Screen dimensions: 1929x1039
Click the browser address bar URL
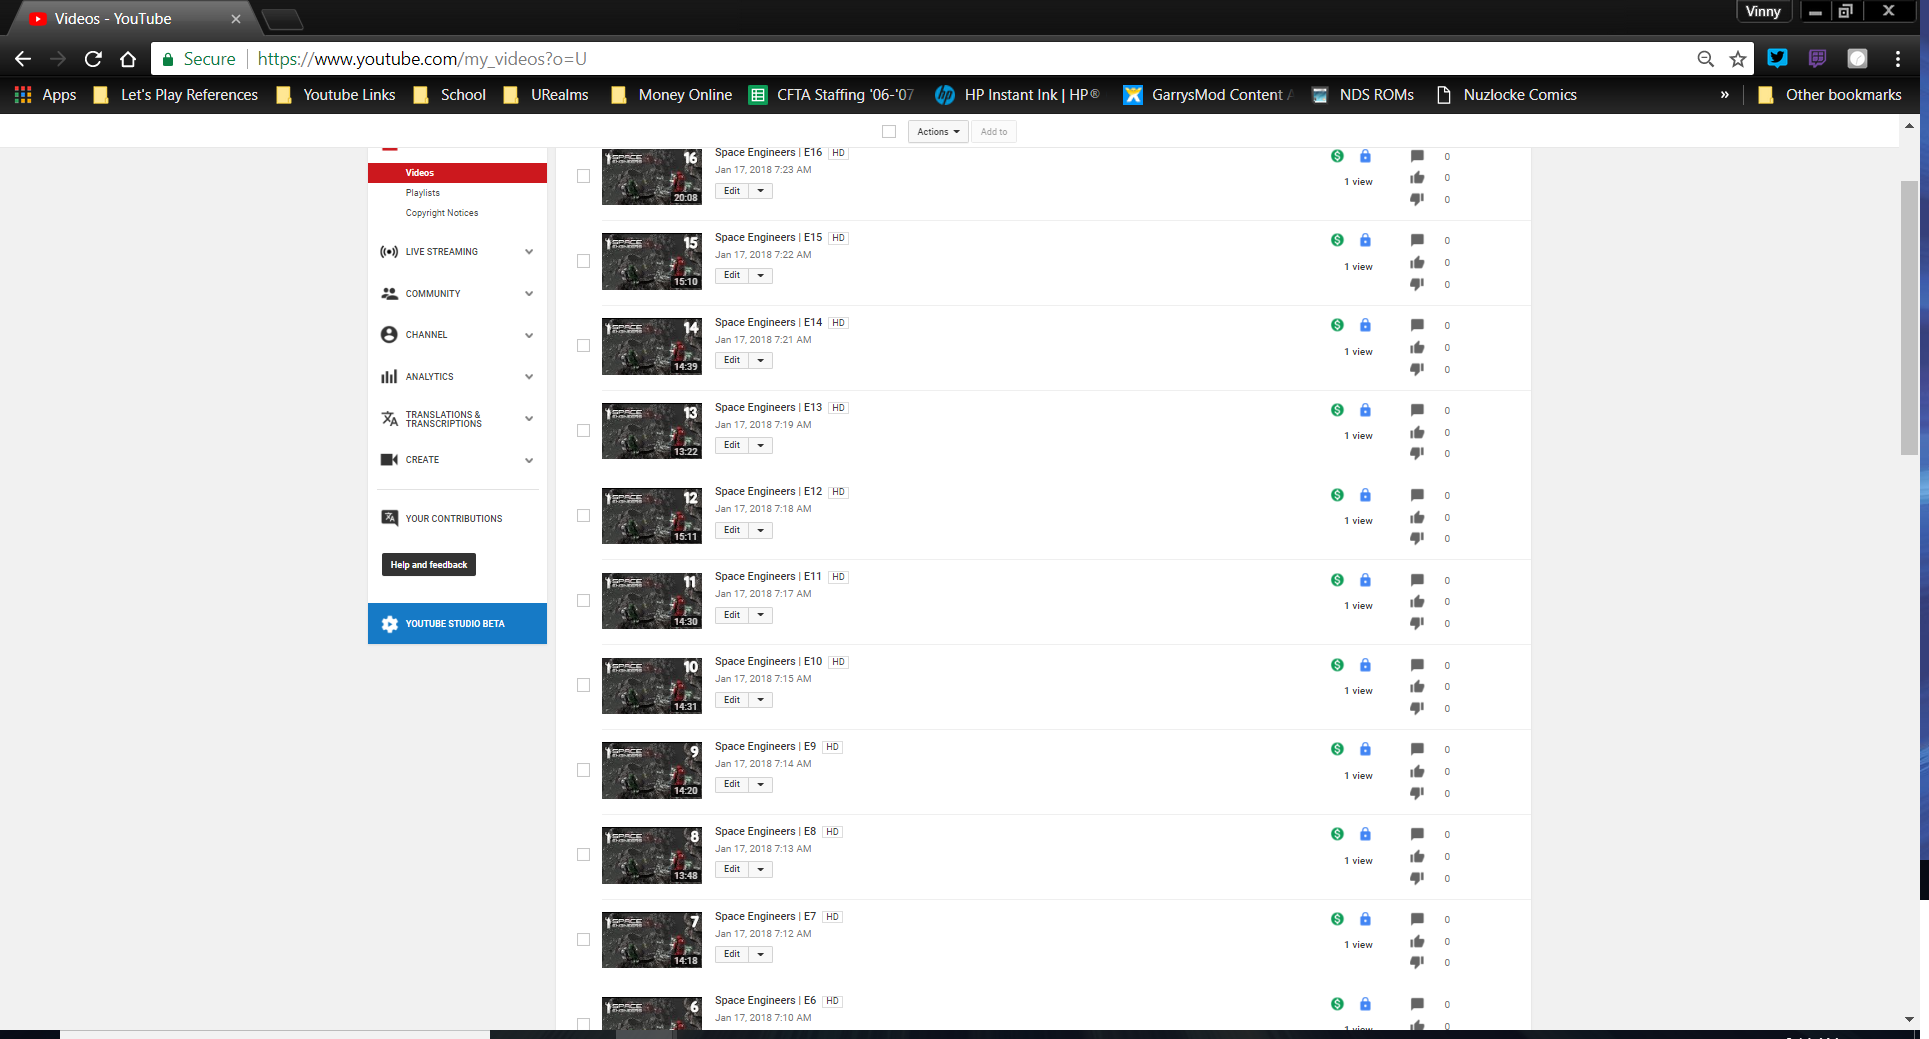point(422,59)
